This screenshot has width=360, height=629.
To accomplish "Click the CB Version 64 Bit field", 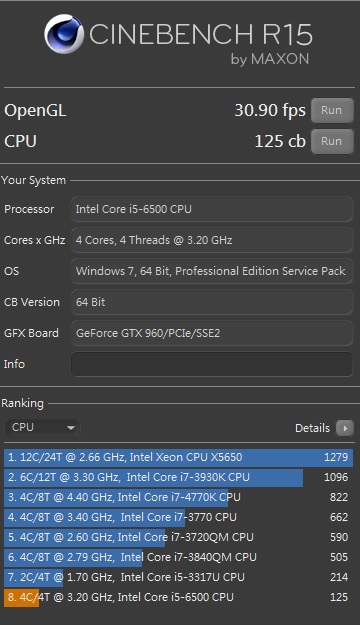I will [212, 302].
